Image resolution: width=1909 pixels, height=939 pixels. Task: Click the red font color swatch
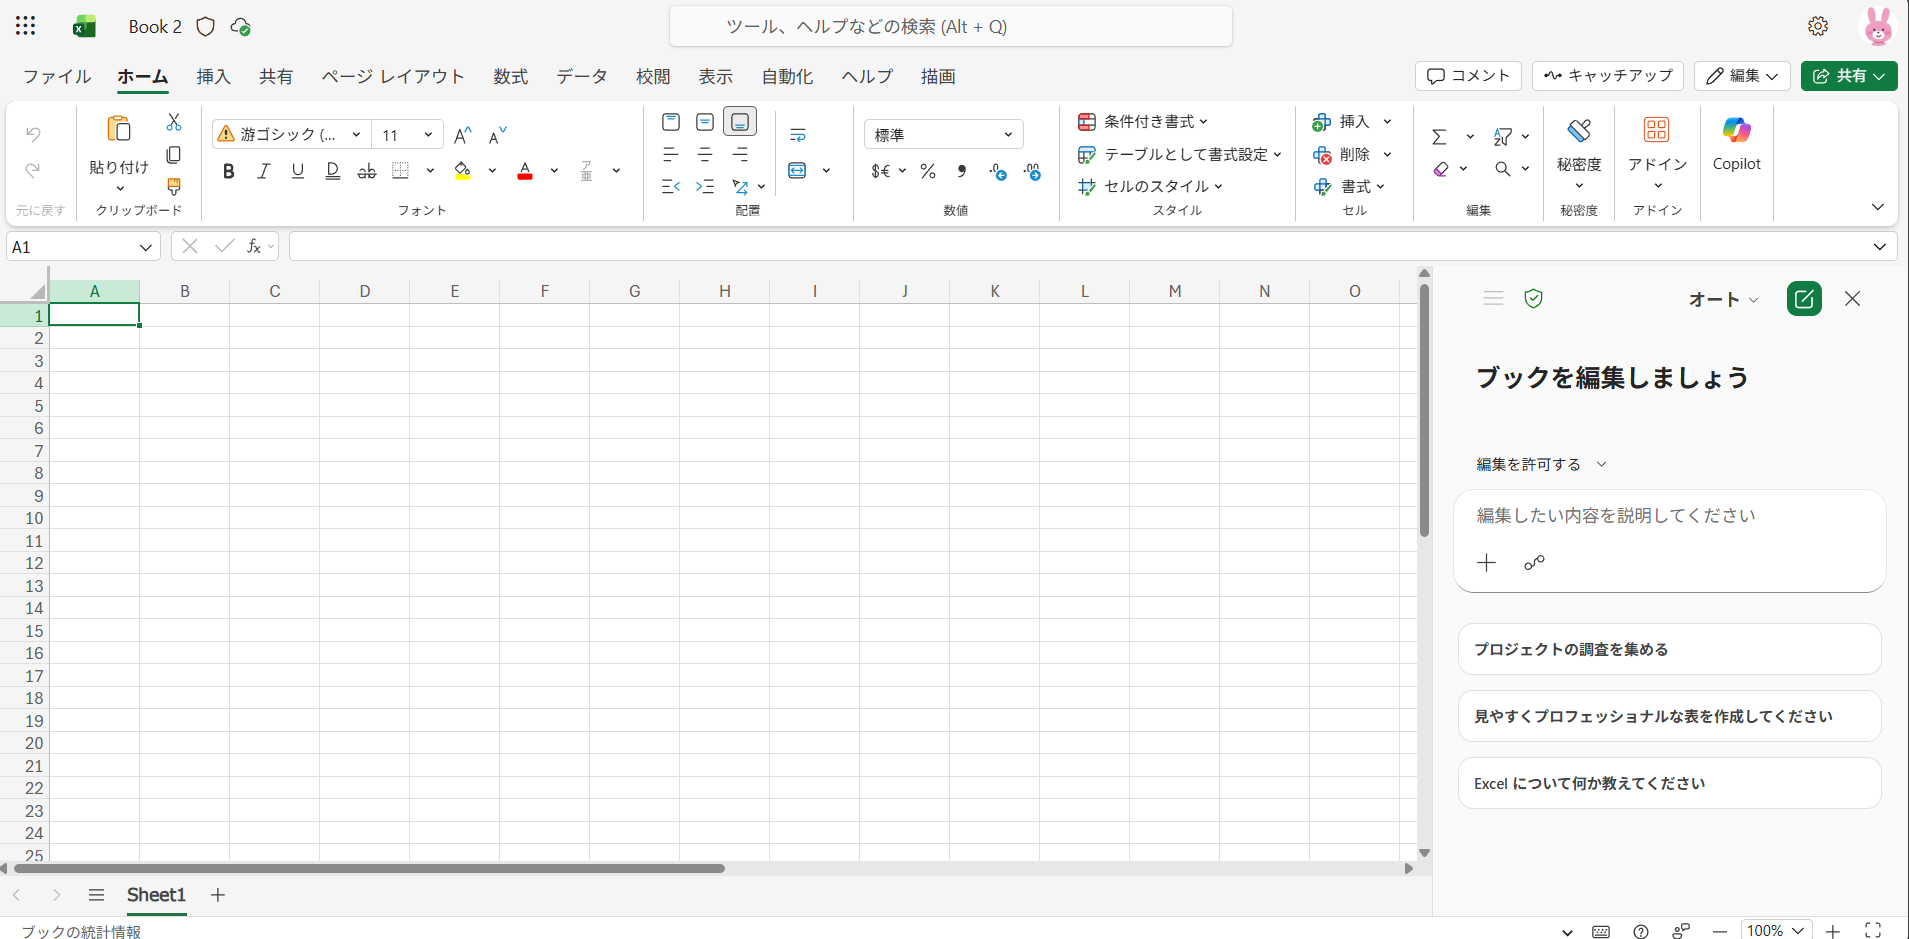(525, 171)
